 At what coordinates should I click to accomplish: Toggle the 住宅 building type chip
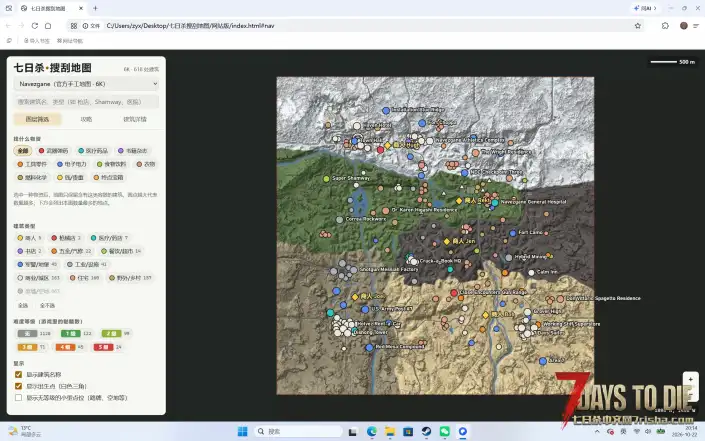tap(85, 278)
